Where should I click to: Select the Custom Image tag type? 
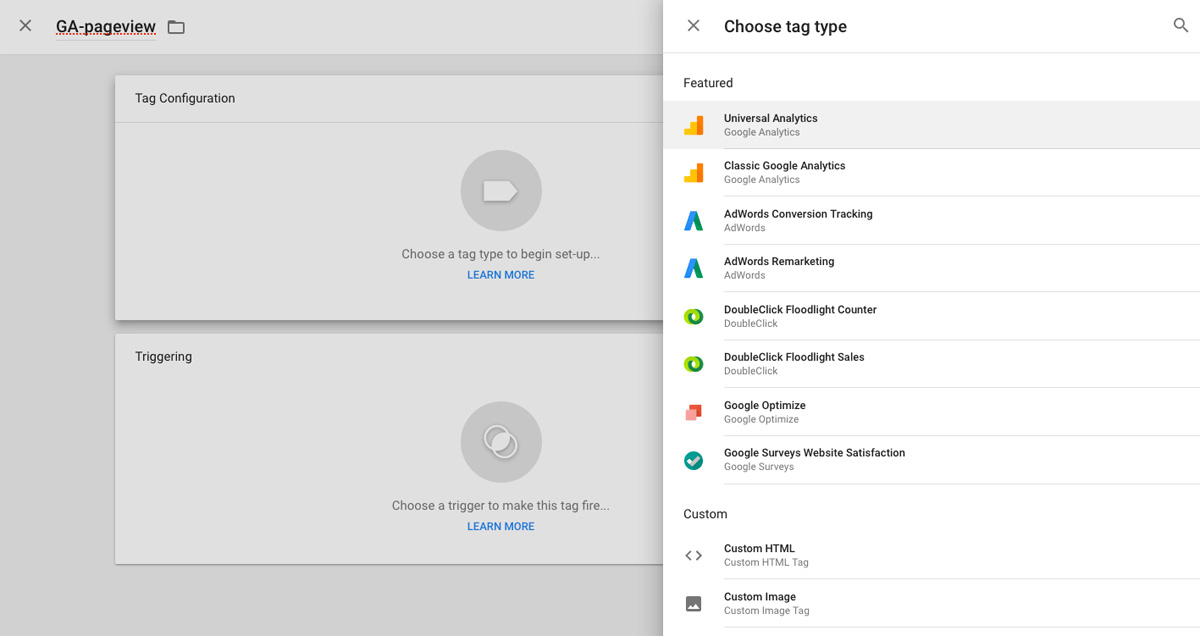(x=931, y=603)
